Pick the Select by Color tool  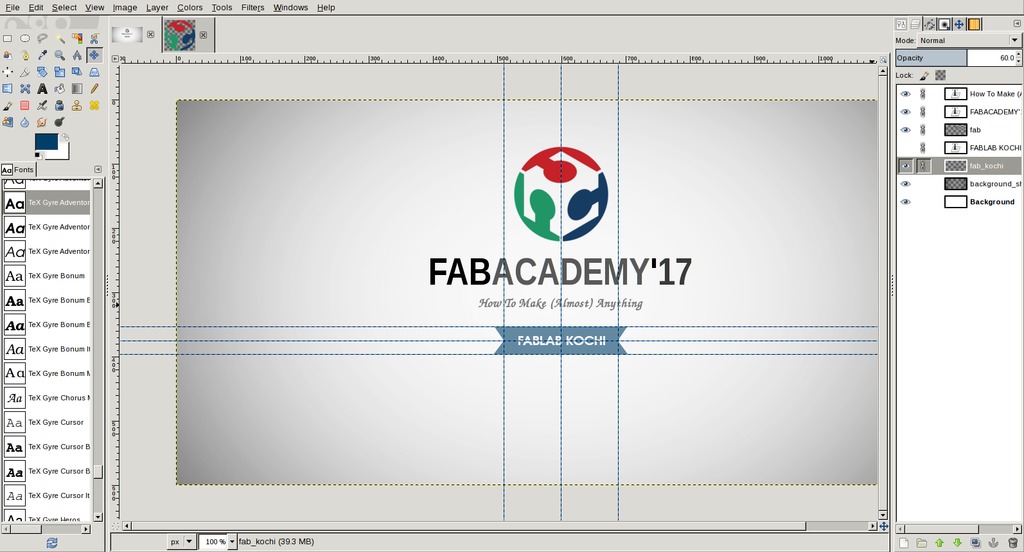[77, 38]
